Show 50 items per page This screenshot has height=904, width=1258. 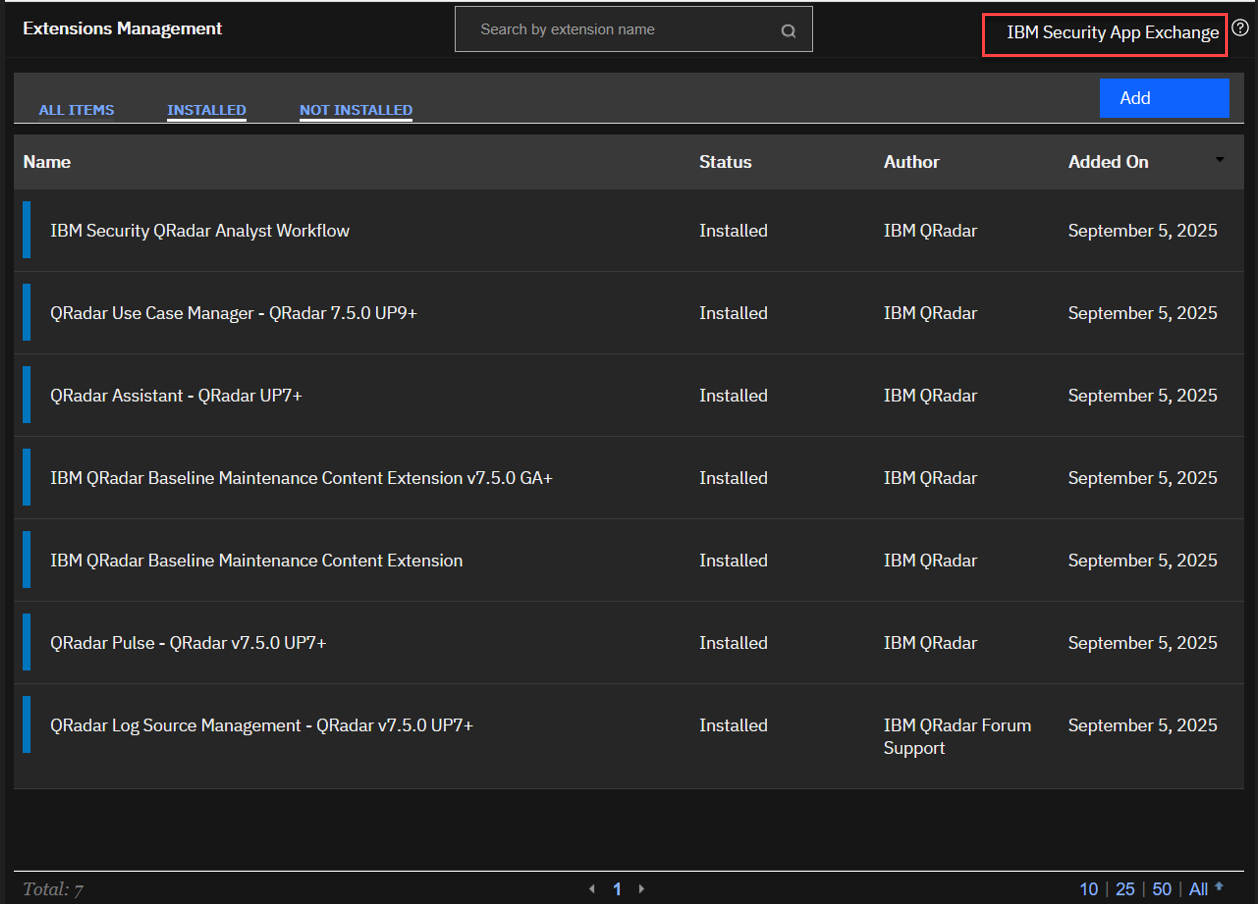1161,889
